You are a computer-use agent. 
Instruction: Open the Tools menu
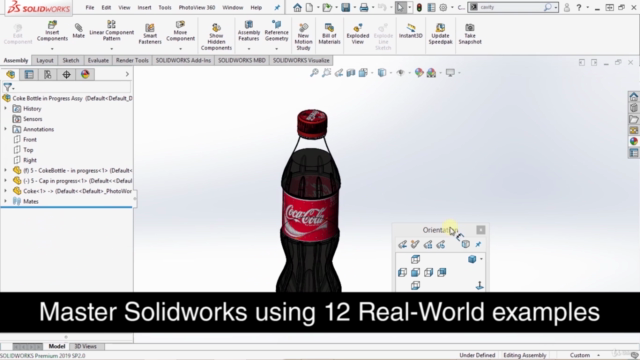pyautogui.click(x=165, y=7)
